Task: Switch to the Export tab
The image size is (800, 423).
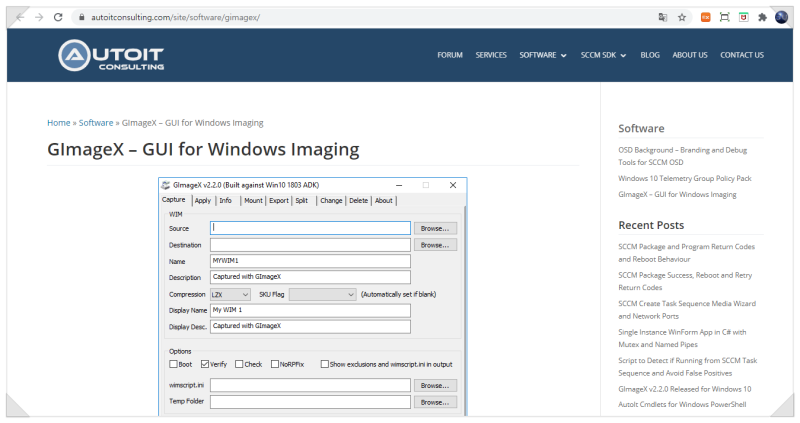Action: point(279,201)
